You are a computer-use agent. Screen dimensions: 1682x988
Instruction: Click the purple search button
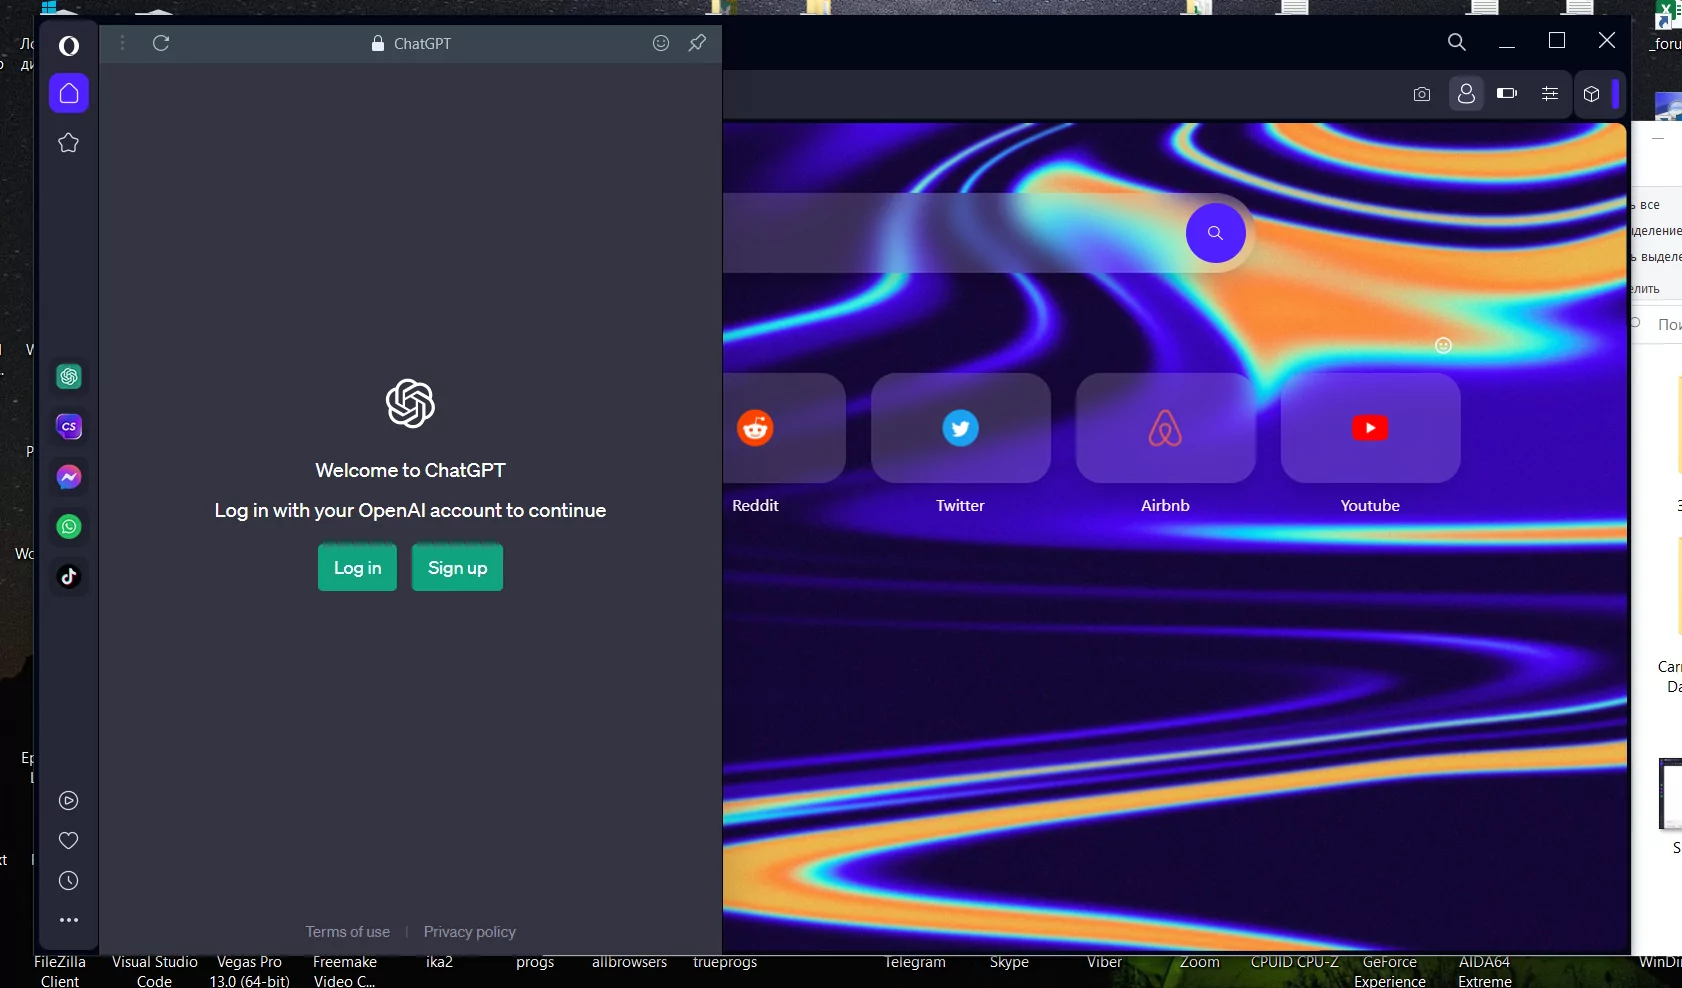pyautogui.click(x=1215, y=233)
